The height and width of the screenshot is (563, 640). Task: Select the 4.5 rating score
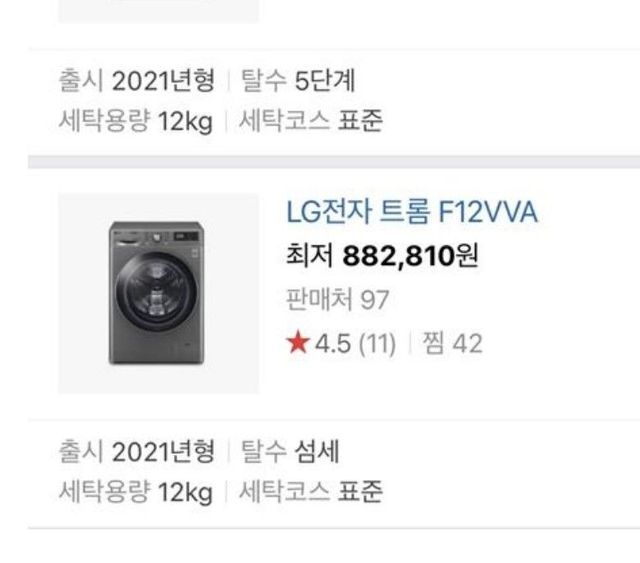click(333, 343)
